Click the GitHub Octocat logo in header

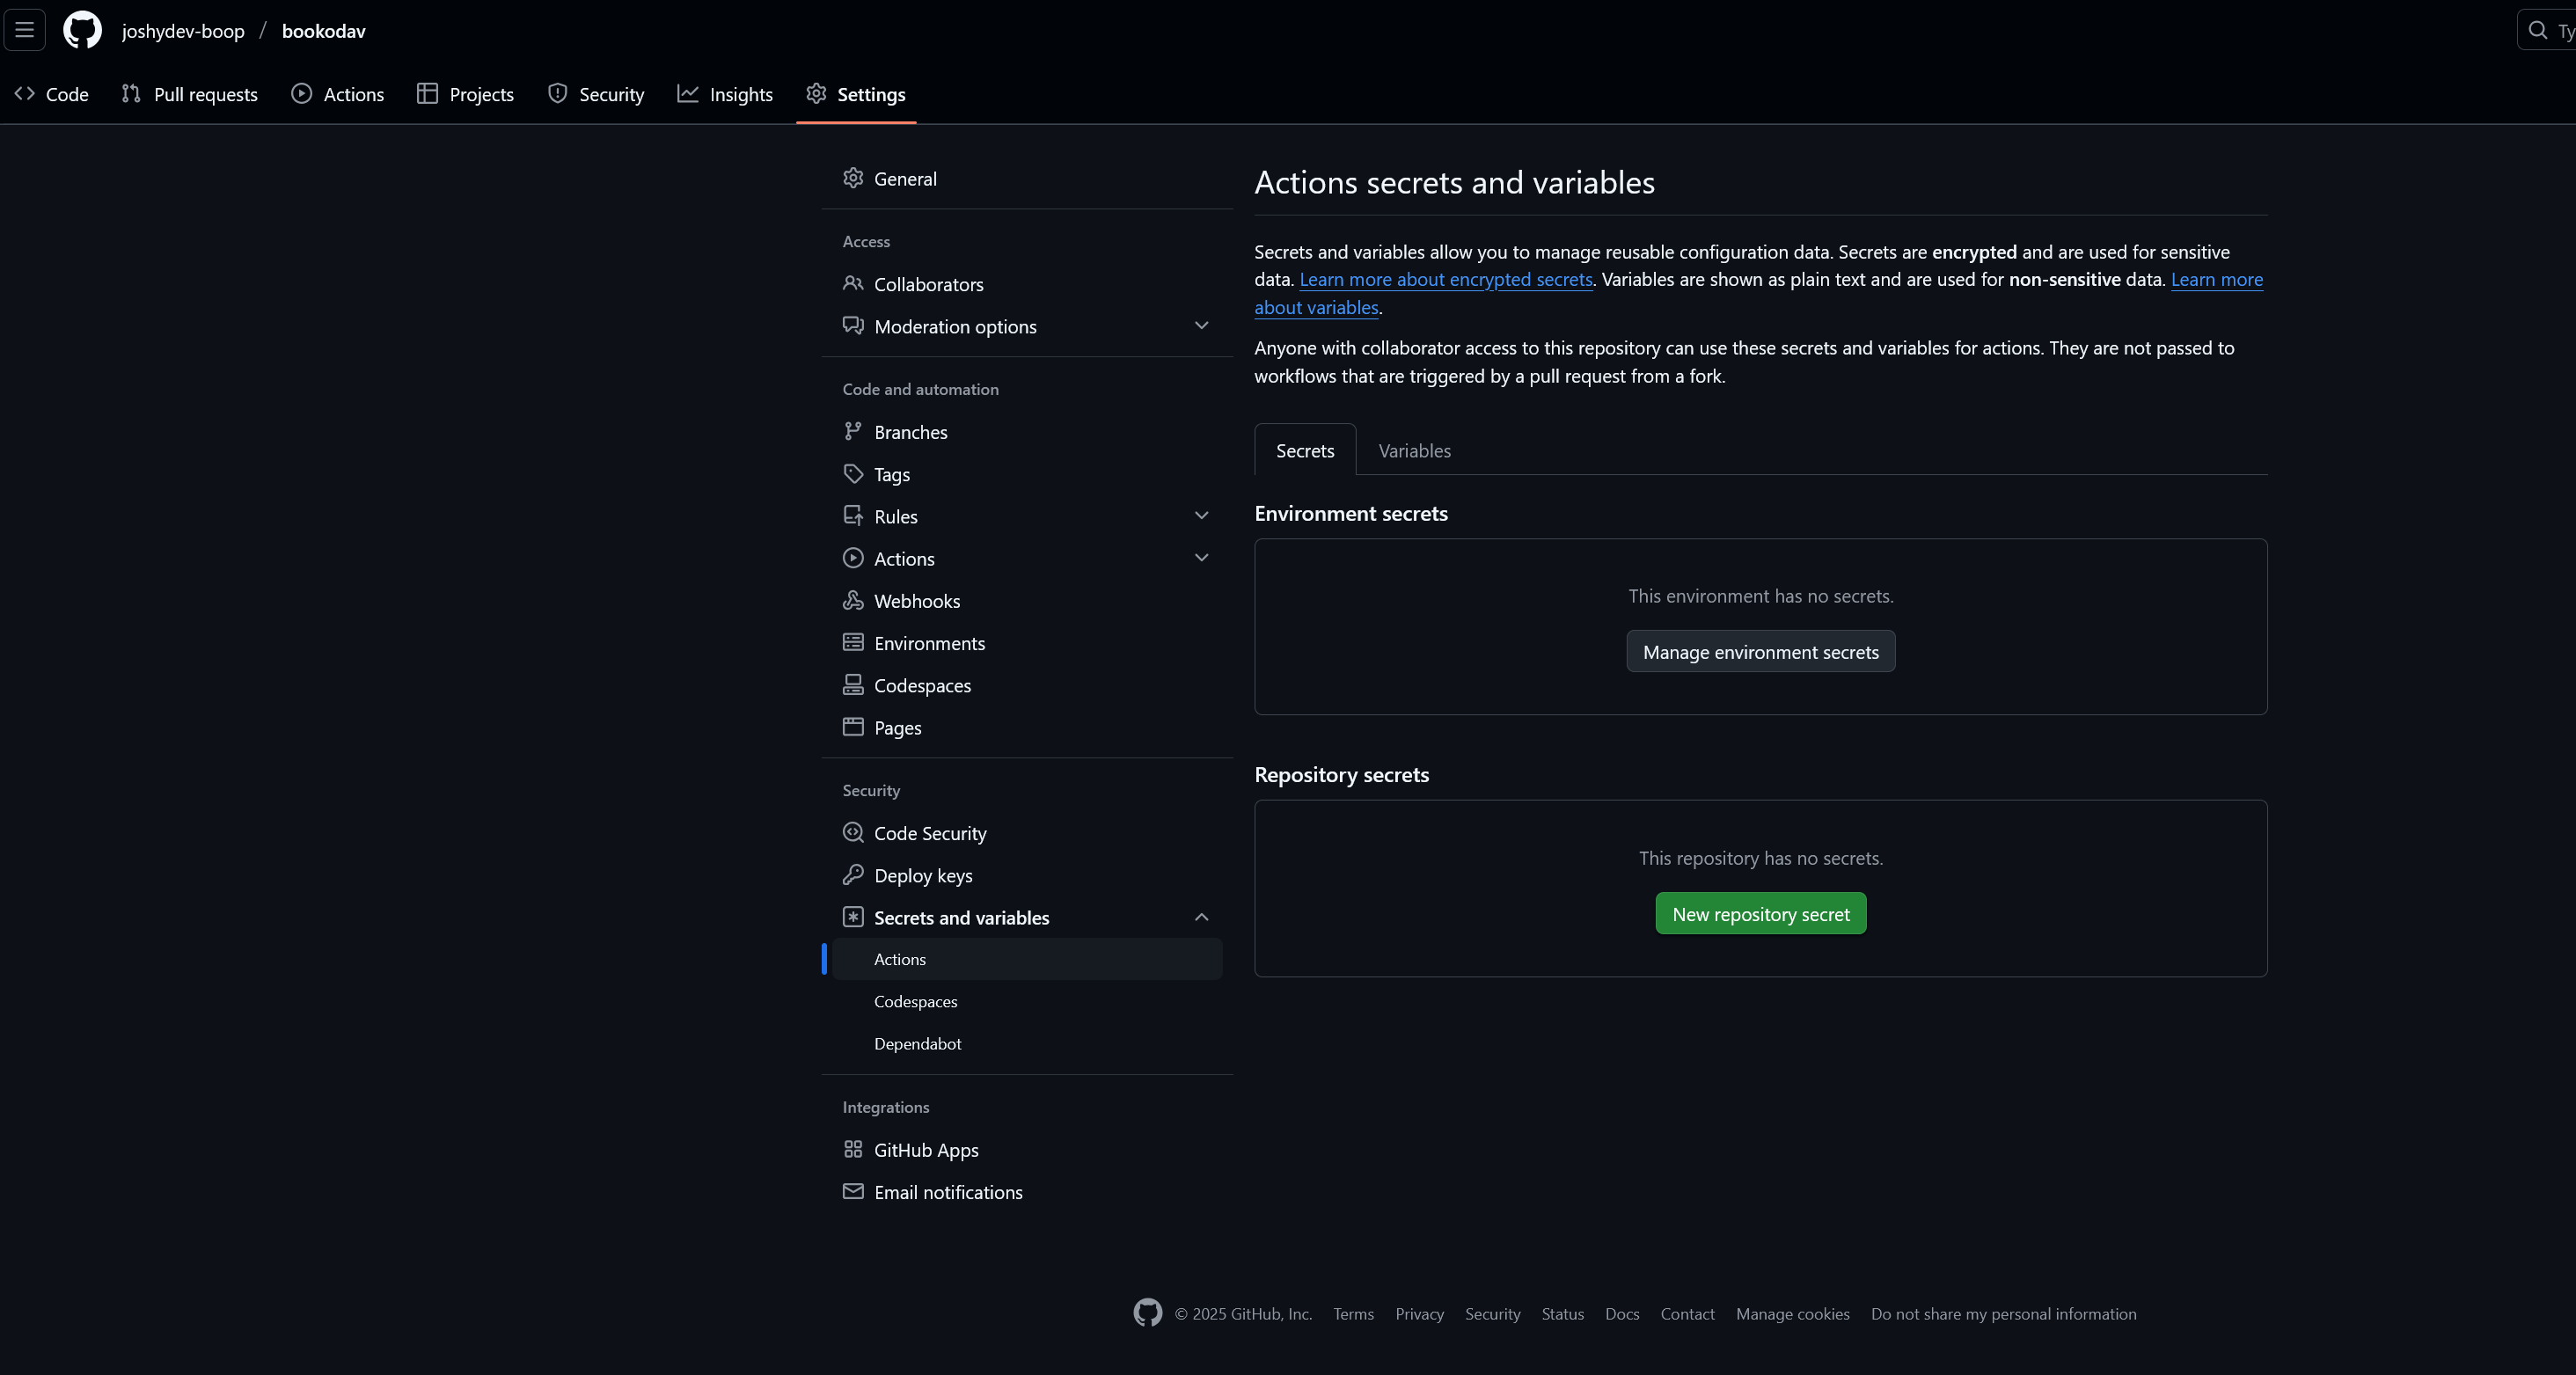[82, 30]
